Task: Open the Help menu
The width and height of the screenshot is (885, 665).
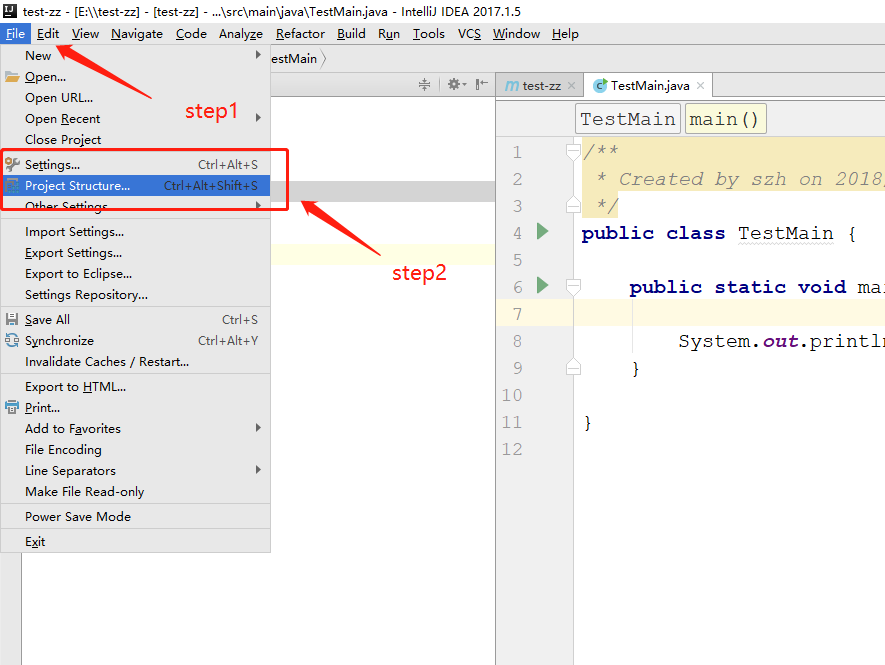Action: click(x=565, y=34)
